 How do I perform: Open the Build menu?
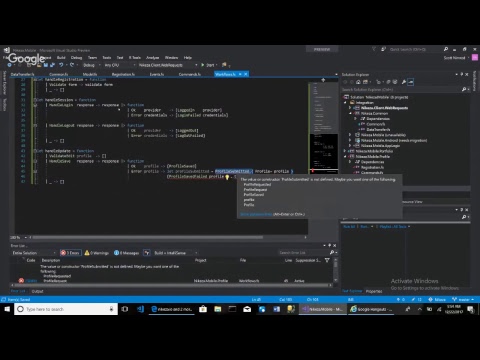point(61,58)
